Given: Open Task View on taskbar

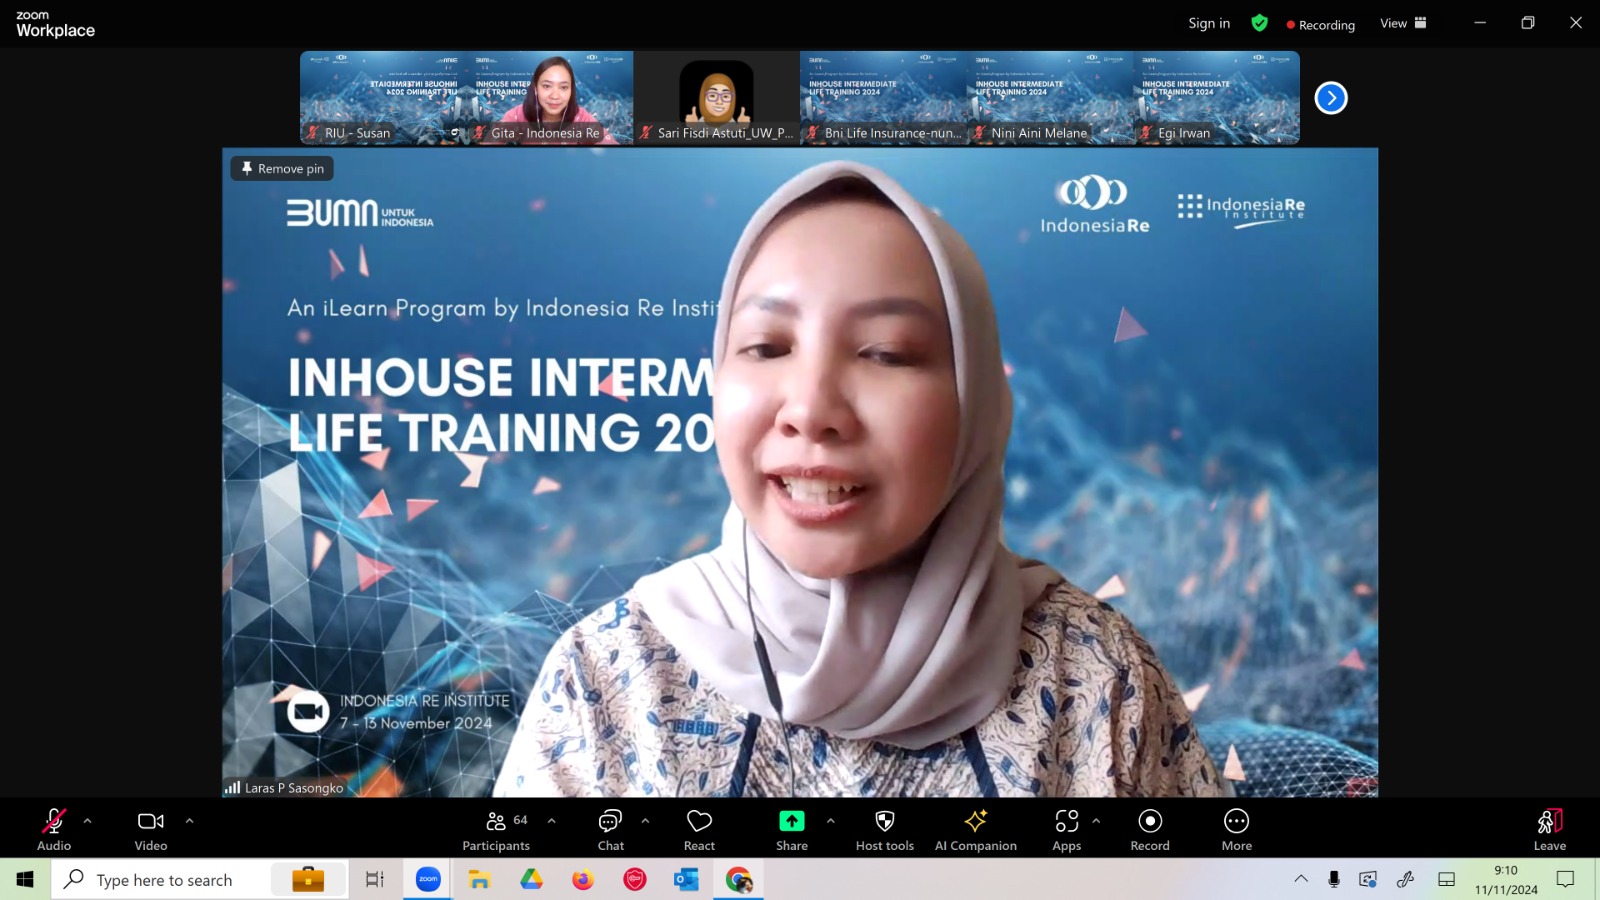Looking at the screenshot, I should (375, 880).
